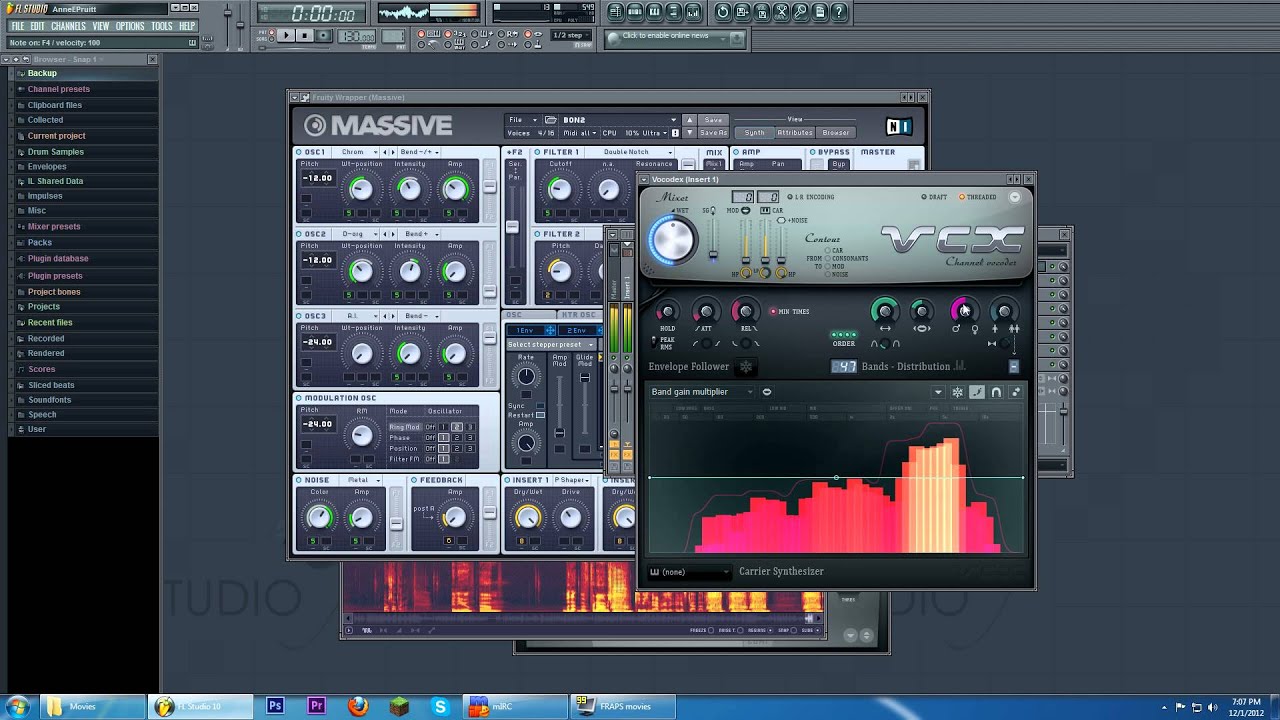Click the FL Studio play button
Viewport: 1280px width, 720px height.
[x=285, y=35]
